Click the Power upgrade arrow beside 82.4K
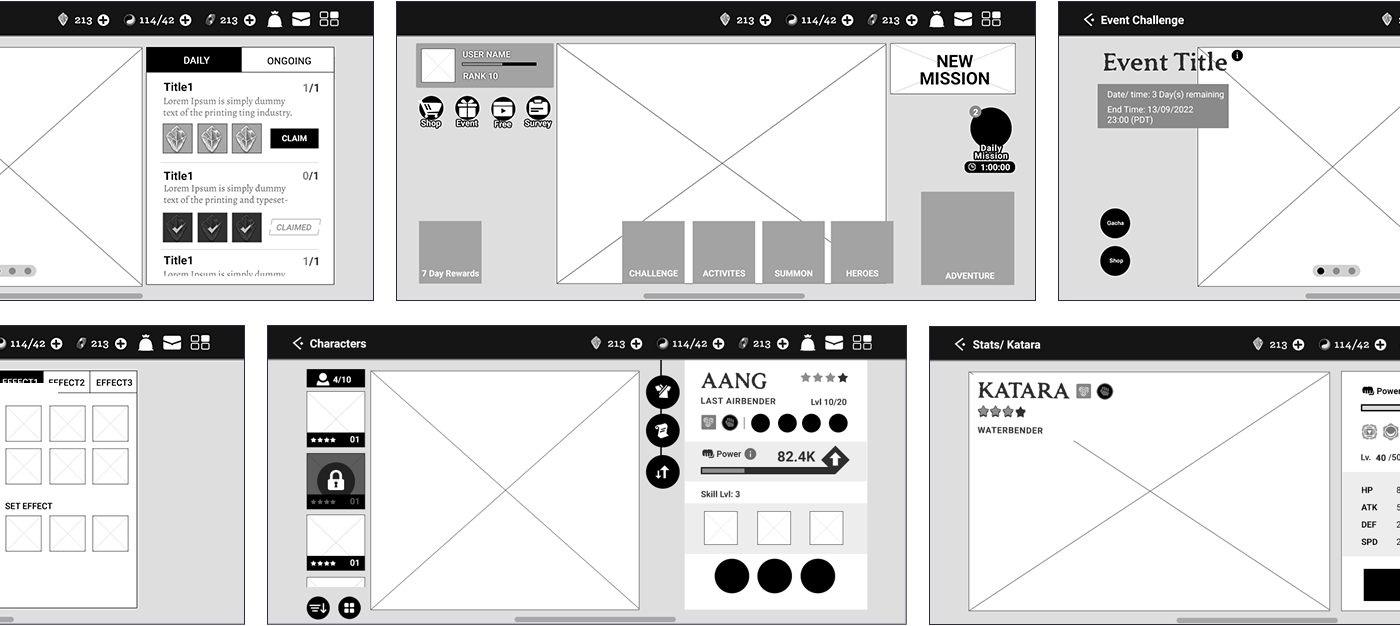Viewport: 1400px width, 626px height. click(x=834, y=459)
